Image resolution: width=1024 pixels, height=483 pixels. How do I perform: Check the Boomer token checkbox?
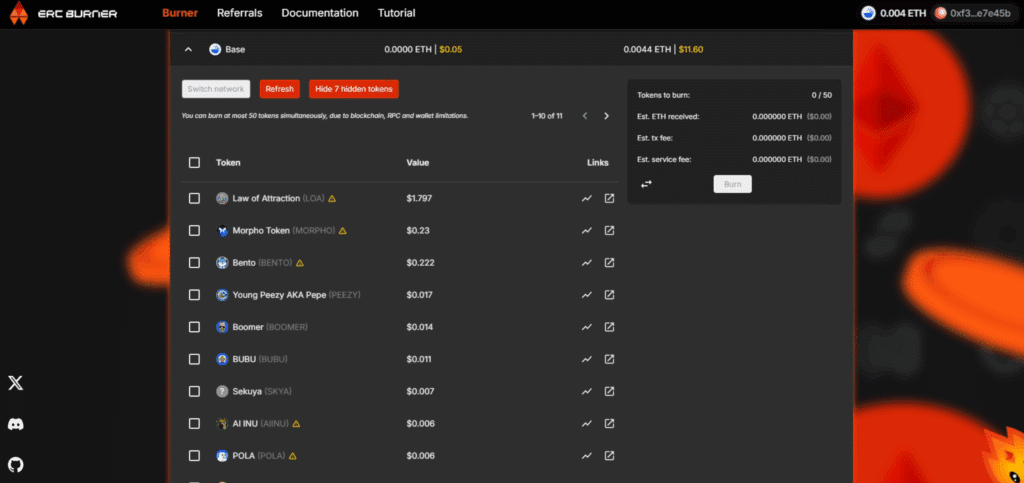coord(194,327)
